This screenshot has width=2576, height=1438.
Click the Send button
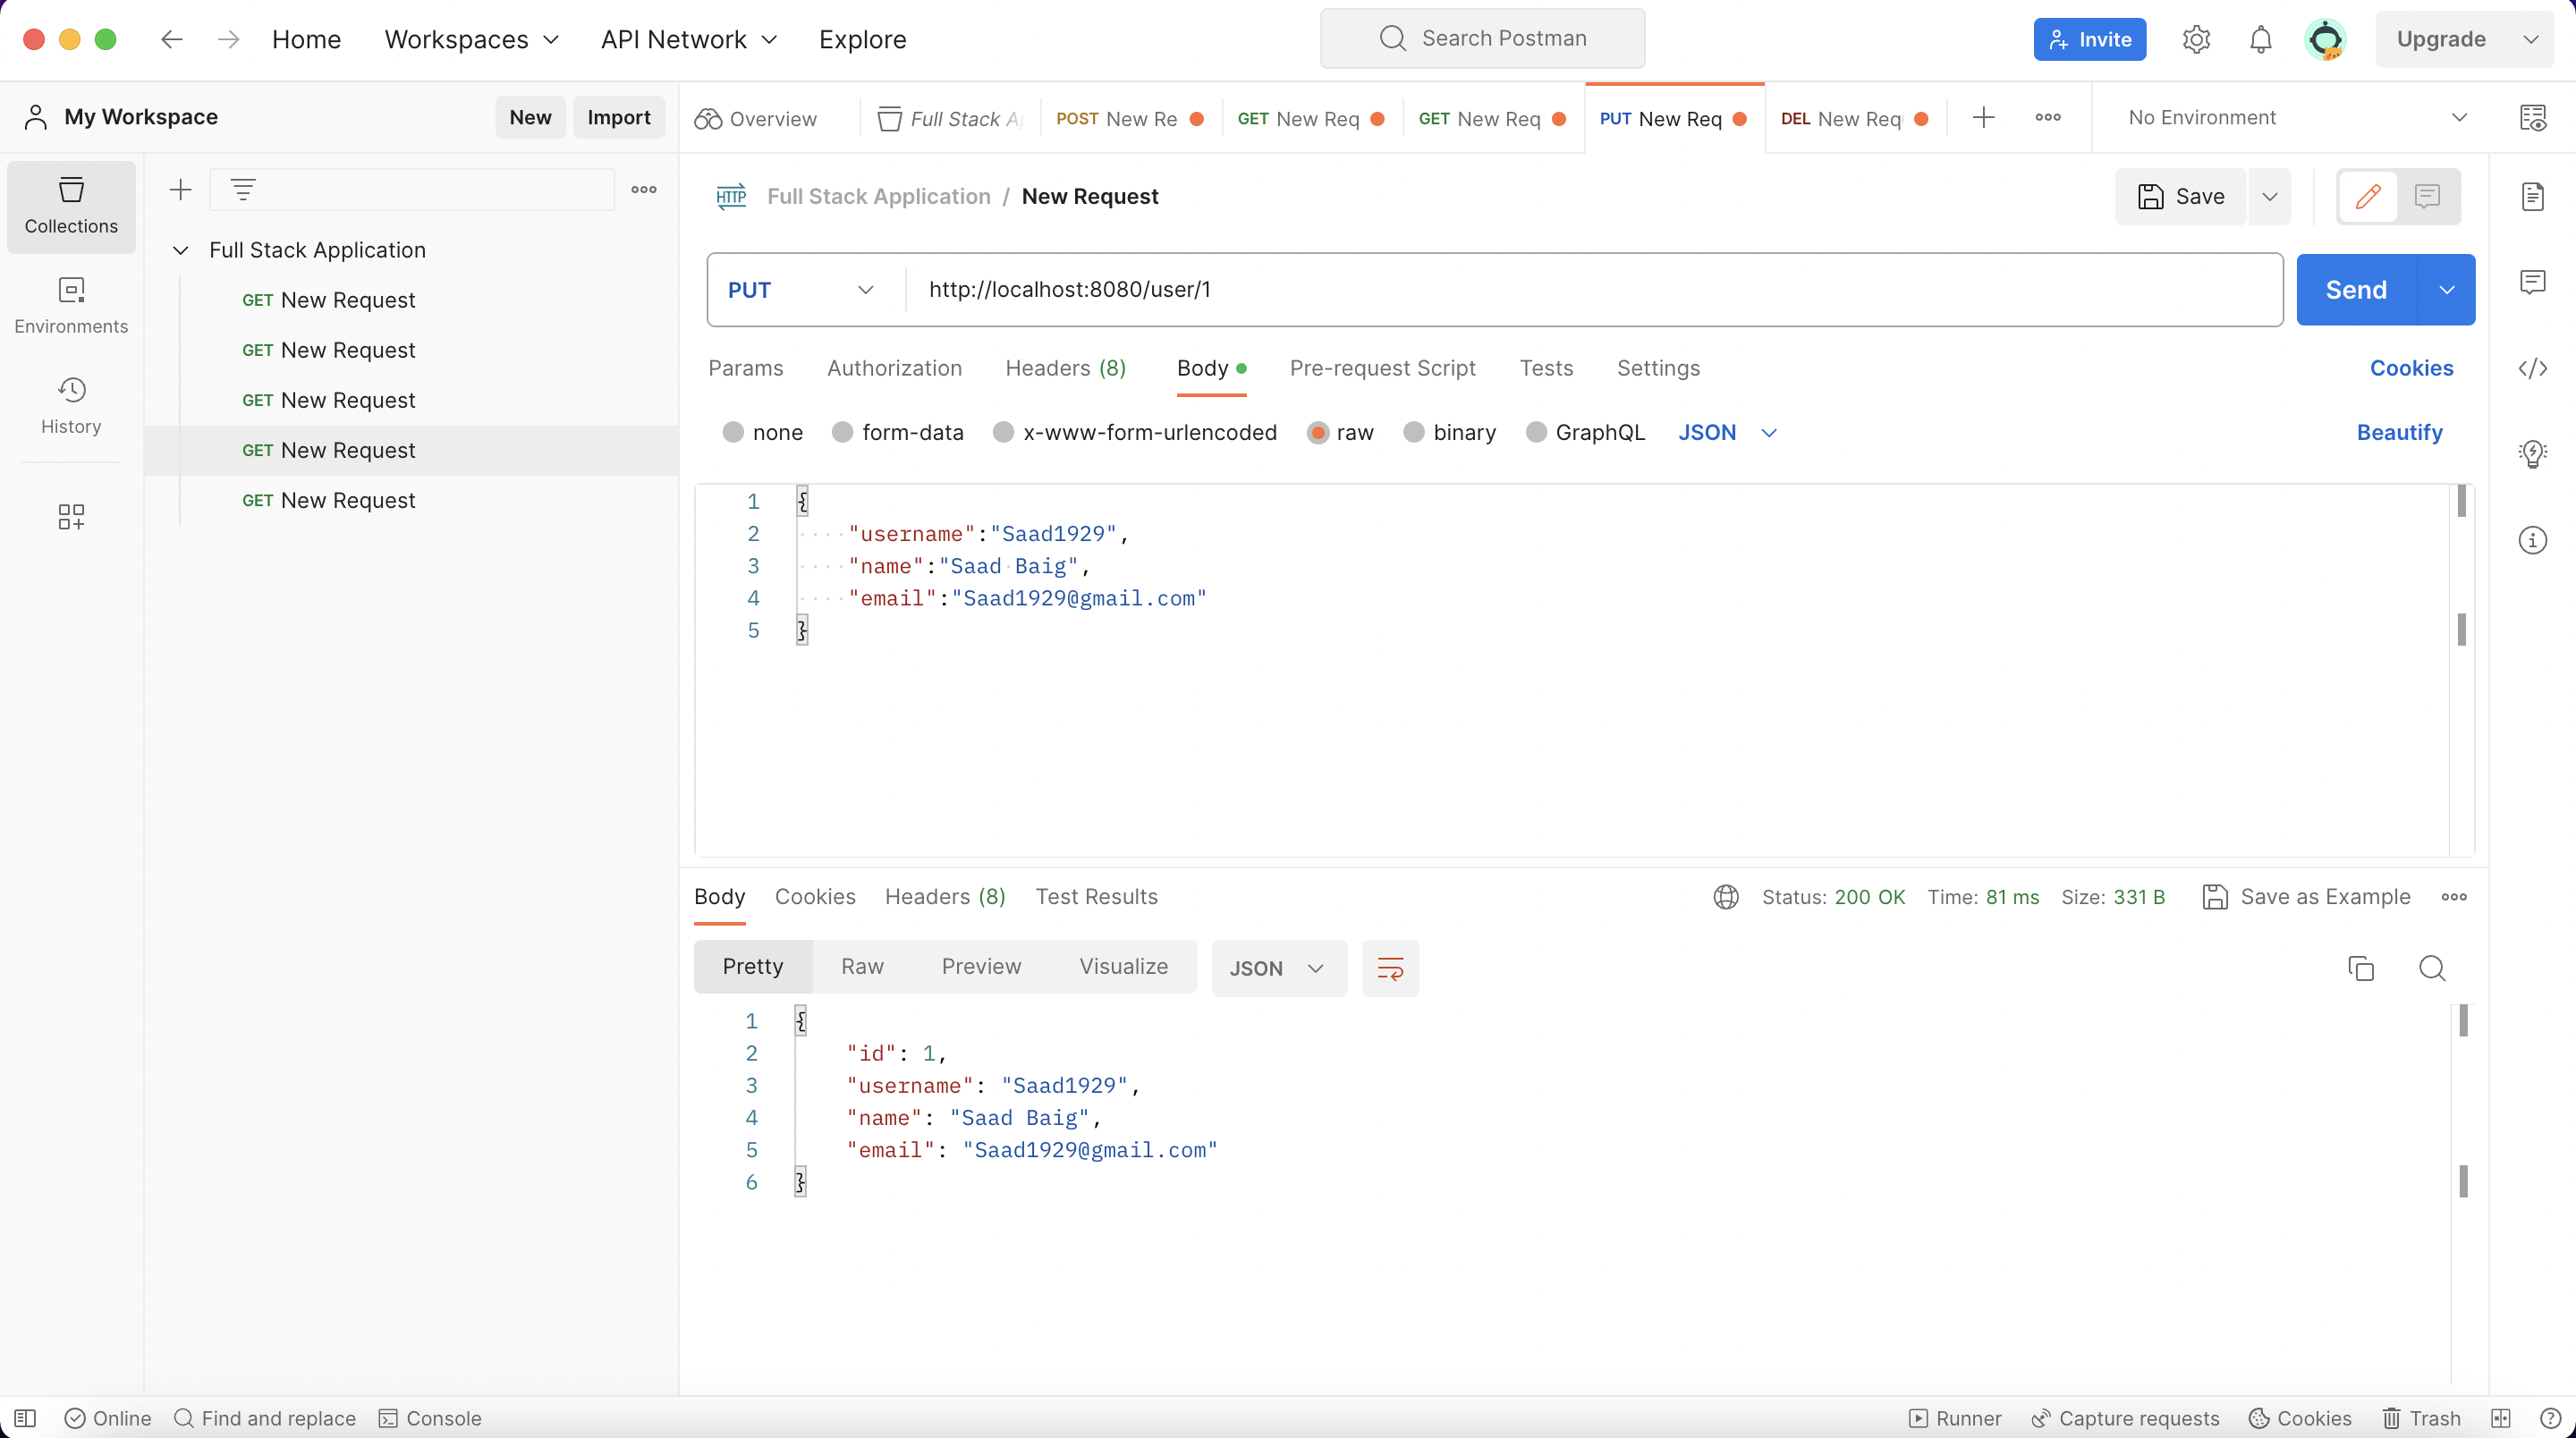point(2356,289)
